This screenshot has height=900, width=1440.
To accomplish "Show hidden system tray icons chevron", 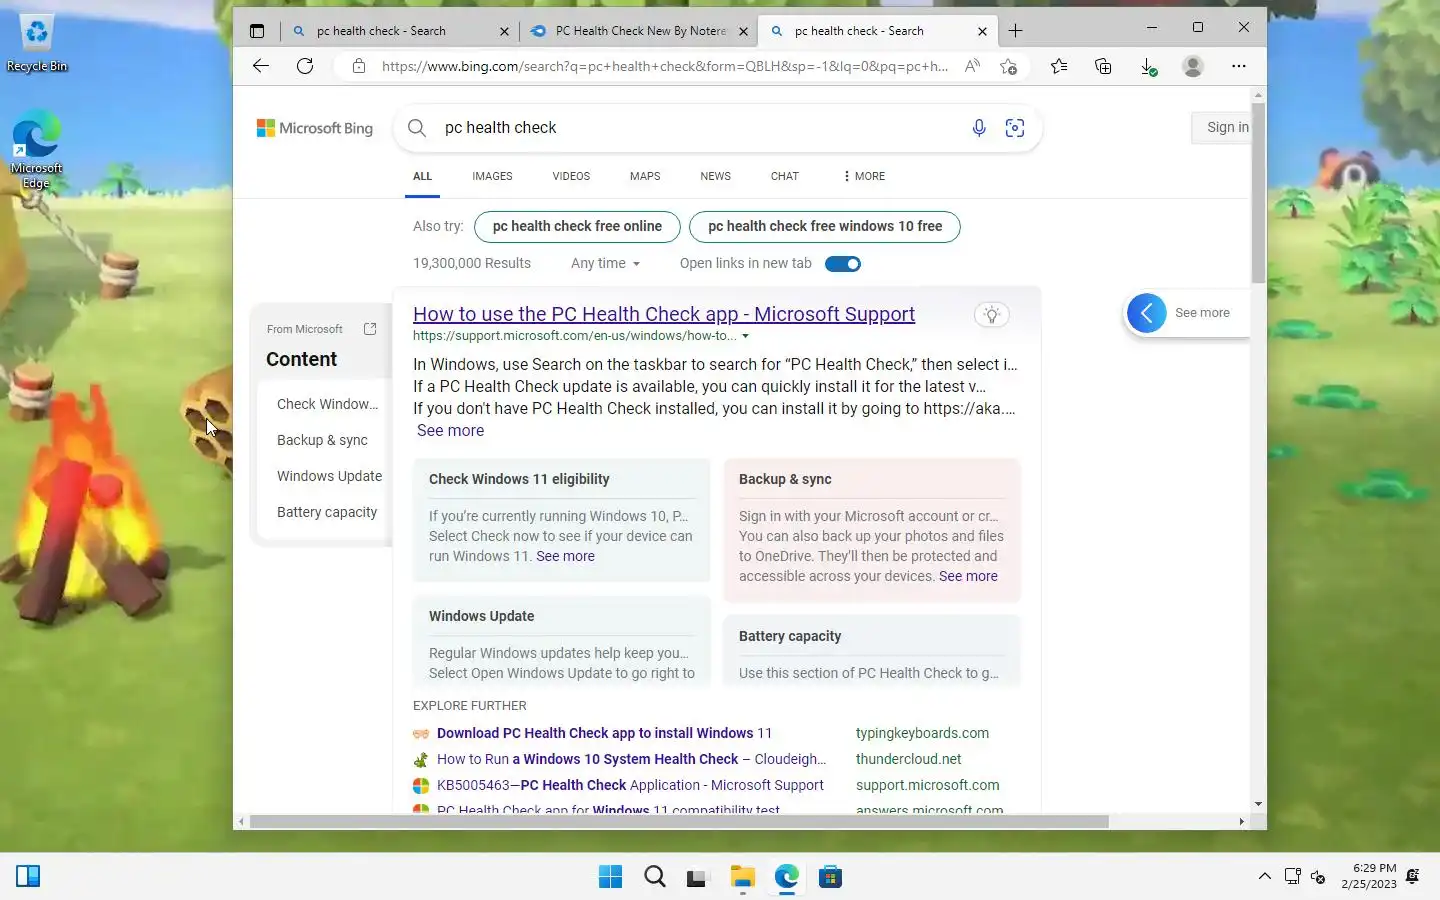I will (x=1264, y=877).
